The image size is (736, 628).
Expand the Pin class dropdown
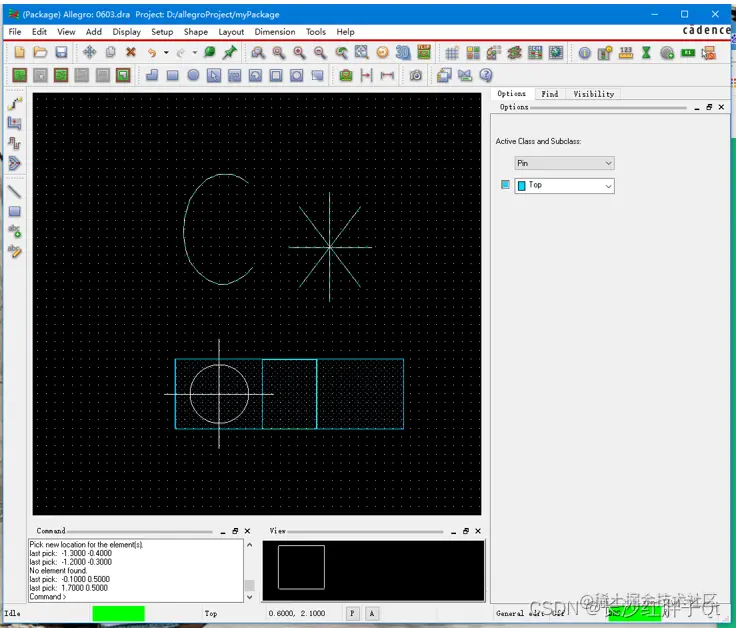pos(564,163)
